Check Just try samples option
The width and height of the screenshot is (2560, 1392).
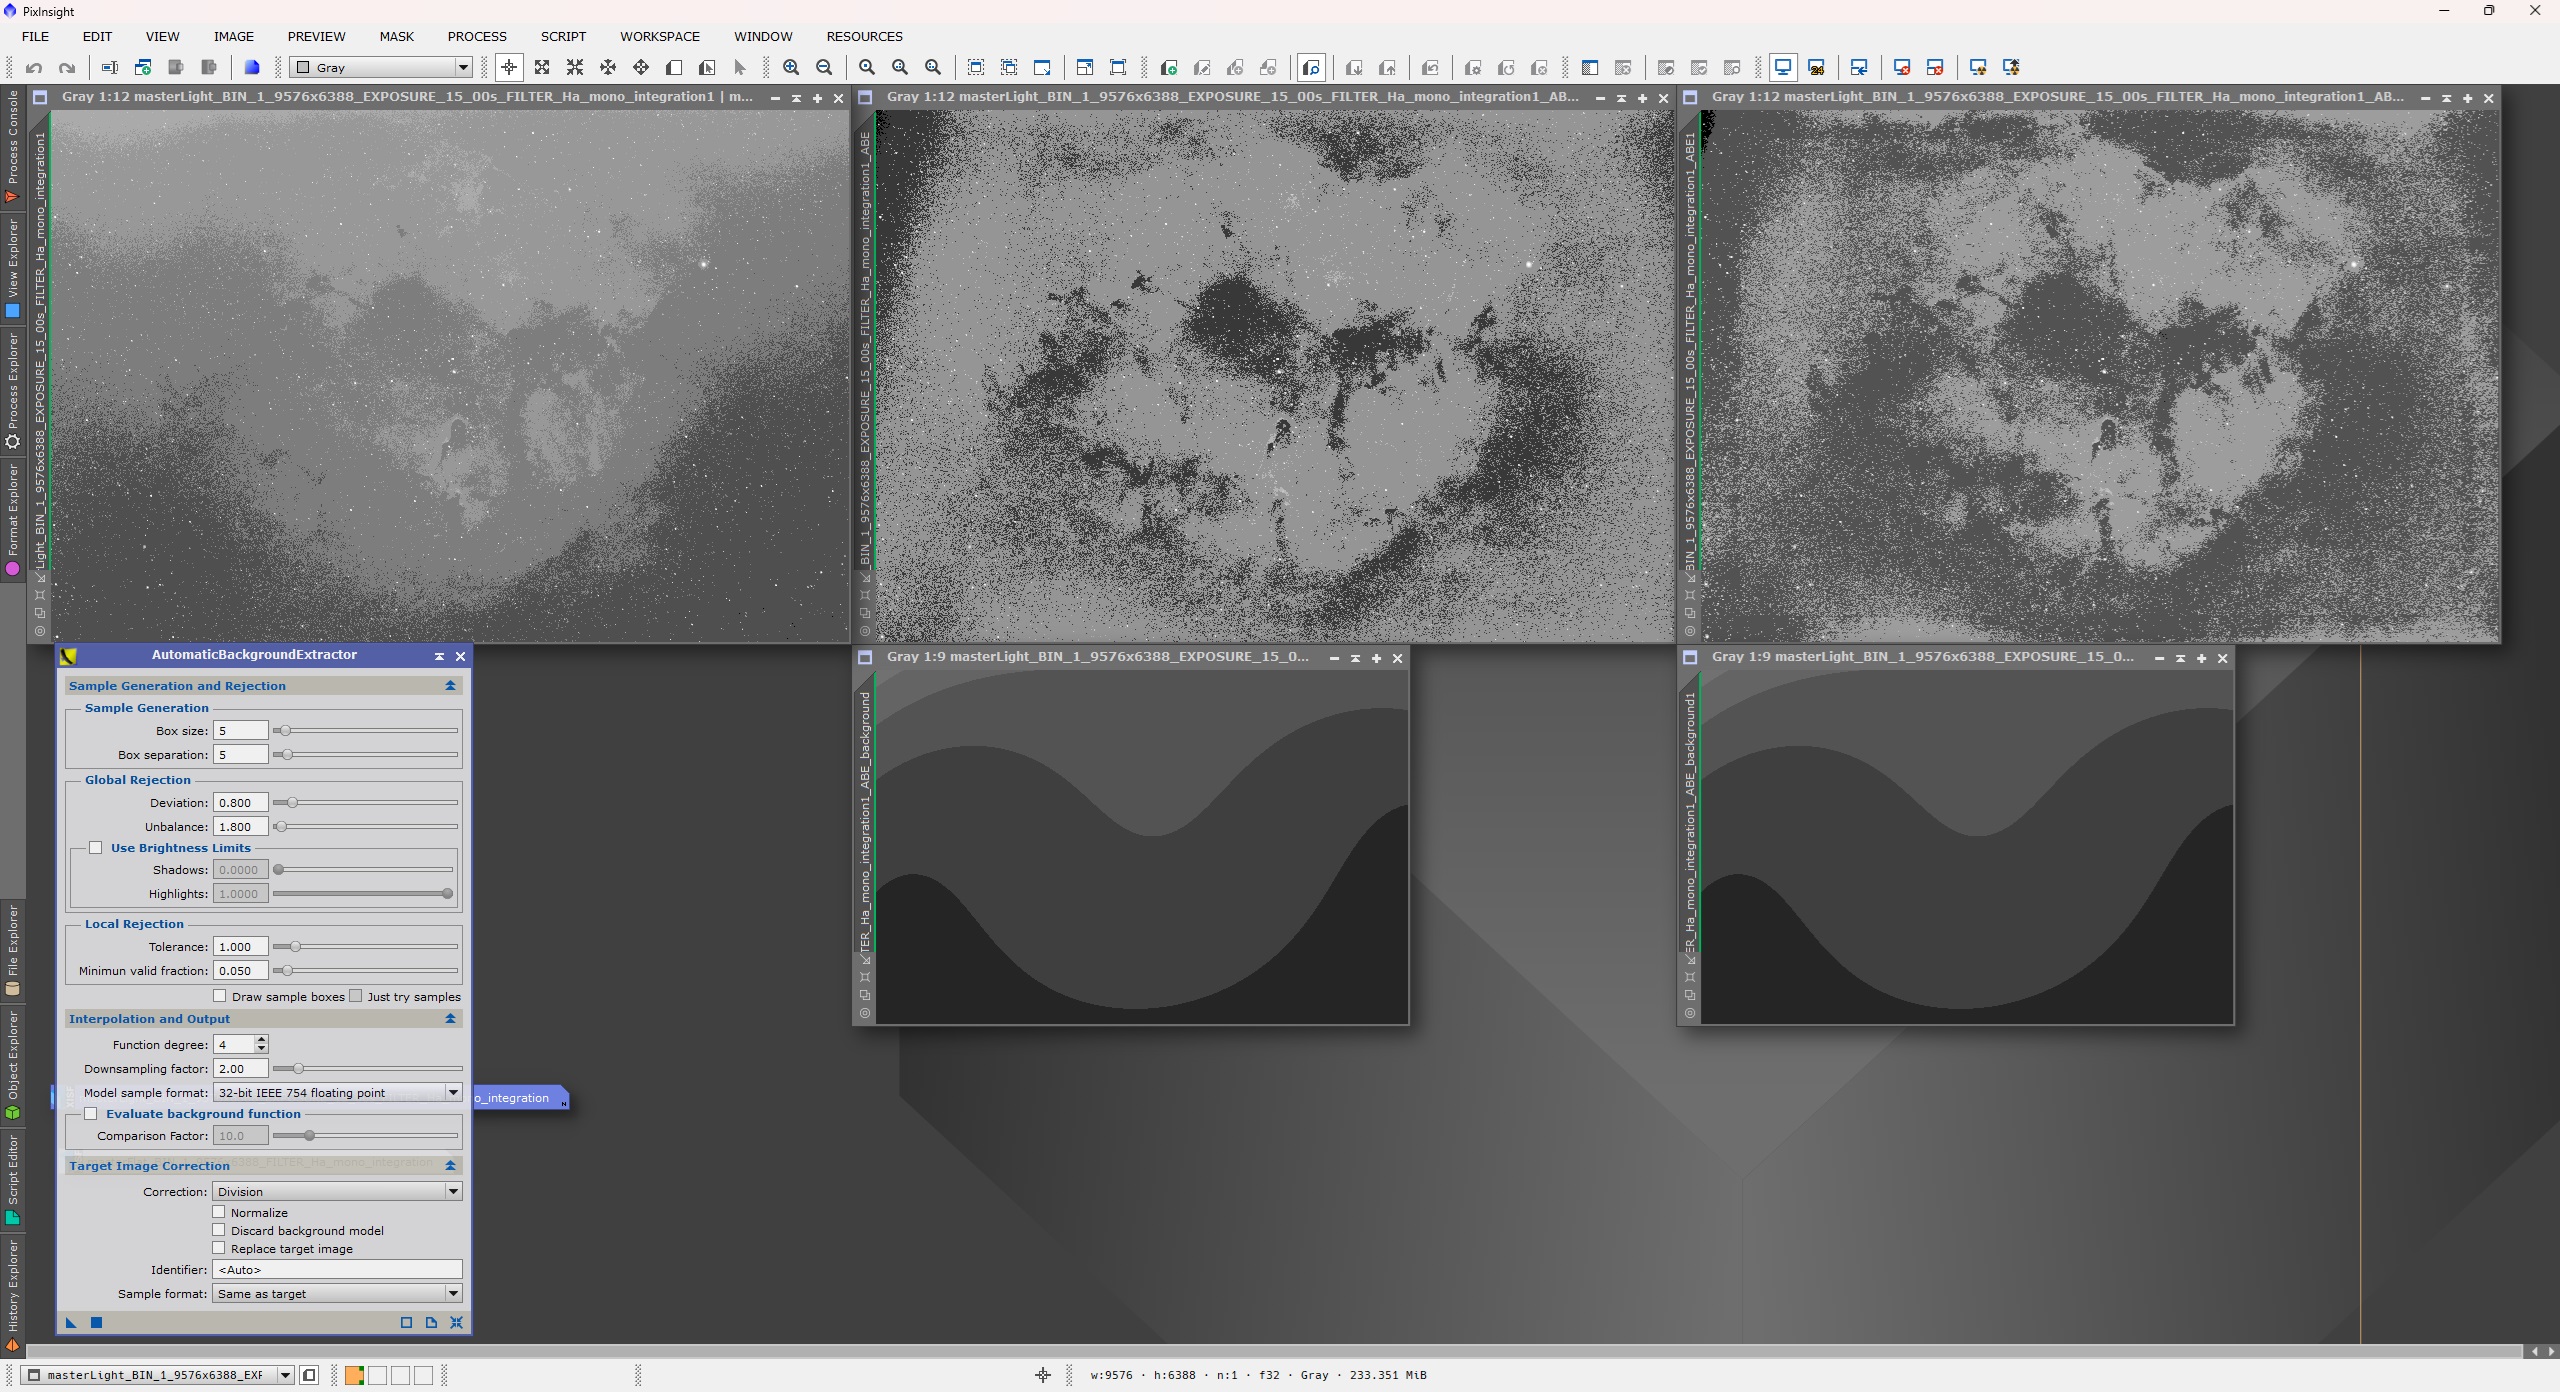(355, 996)
